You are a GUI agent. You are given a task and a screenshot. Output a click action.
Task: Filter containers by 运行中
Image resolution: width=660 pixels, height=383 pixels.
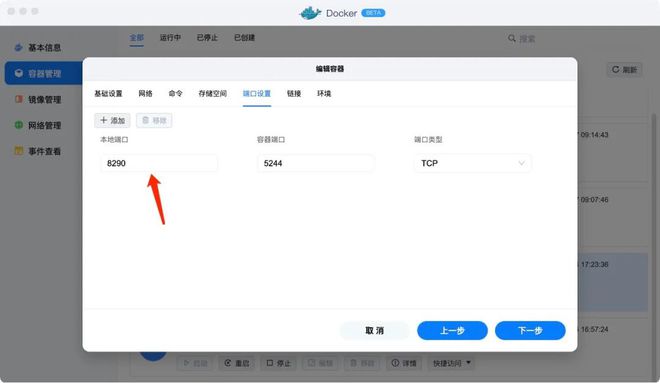(170, 37)
